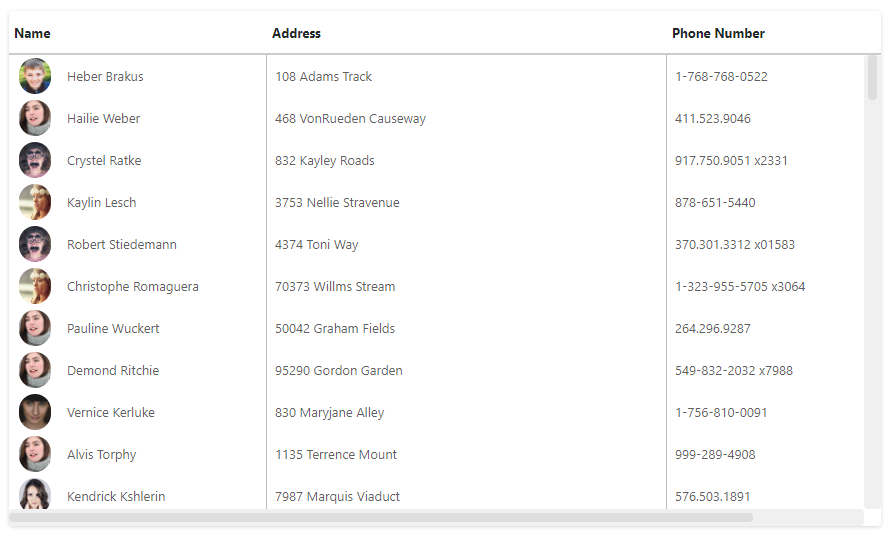The width and height of the screenshot is (891, 536).
Task: Select Vernice Kerluke's profile photo
Action: click(35, 412)
